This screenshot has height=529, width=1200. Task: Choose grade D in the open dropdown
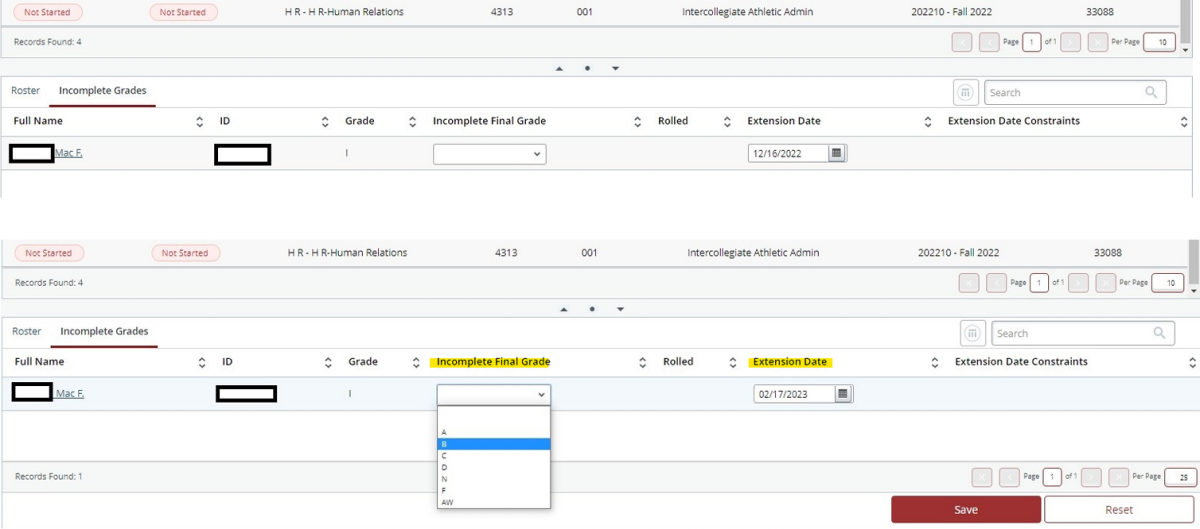pos(493,467)
